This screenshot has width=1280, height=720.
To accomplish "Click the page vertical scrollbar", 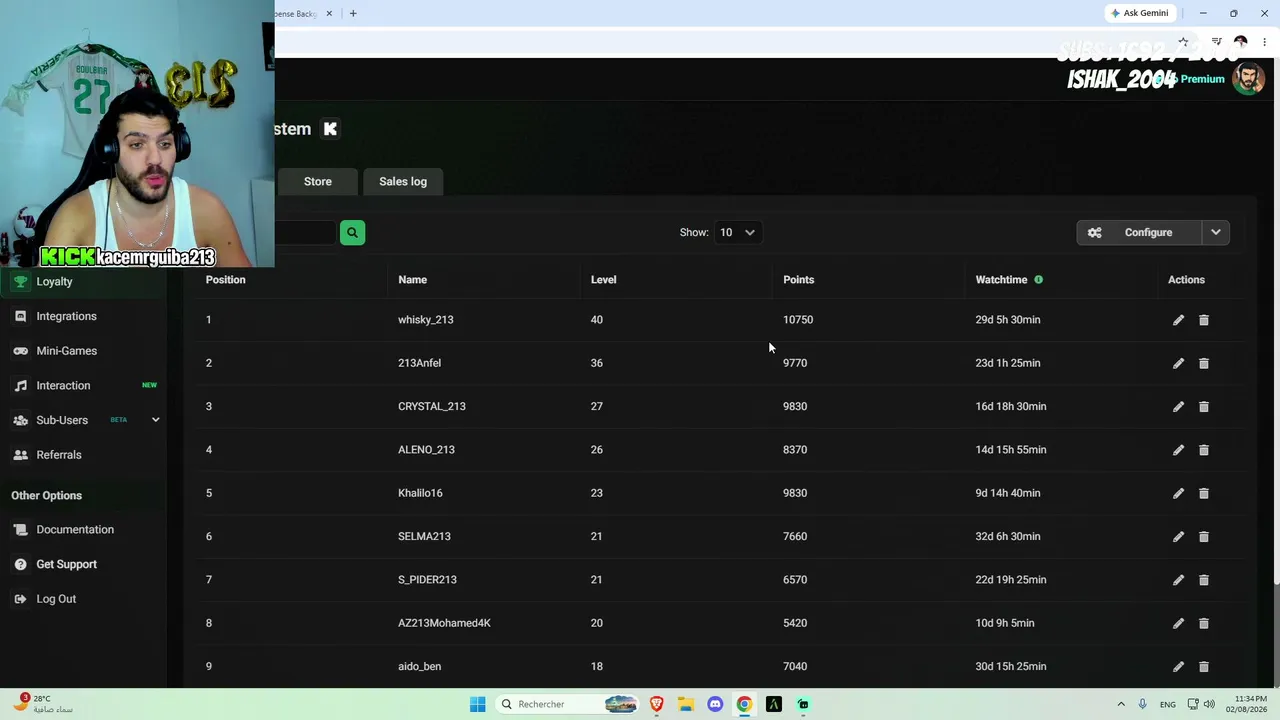I will click(1276, 320).
